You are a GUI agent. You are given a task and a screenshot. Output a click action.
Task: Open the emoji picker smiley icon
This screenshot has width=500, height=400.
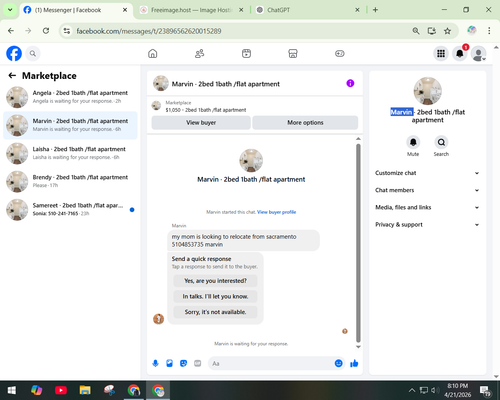(x=338, y=363)
